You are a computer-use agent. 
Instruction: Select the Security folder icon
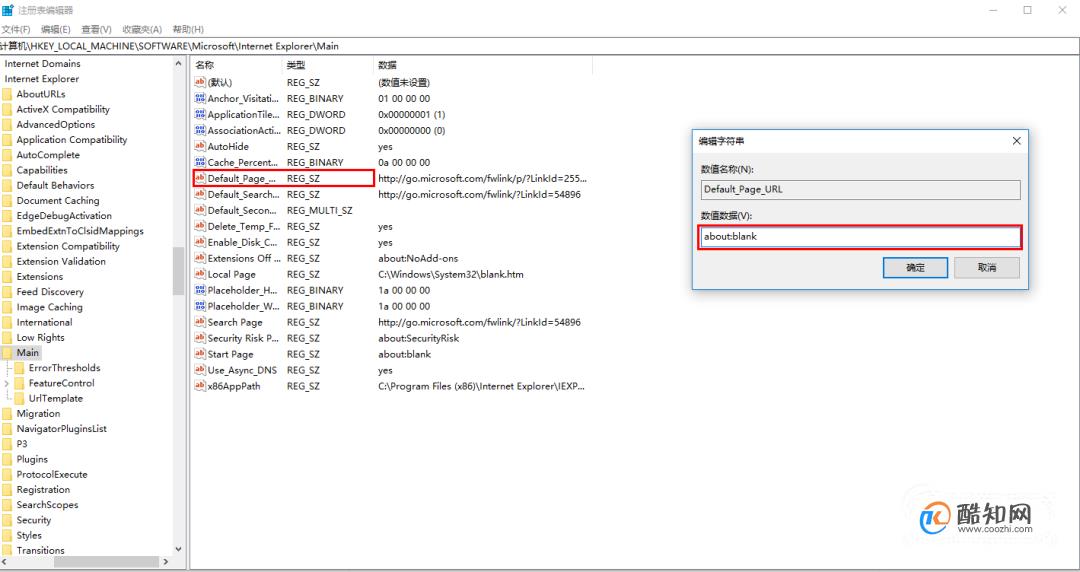pyautogui.click(x=8, y=520)
